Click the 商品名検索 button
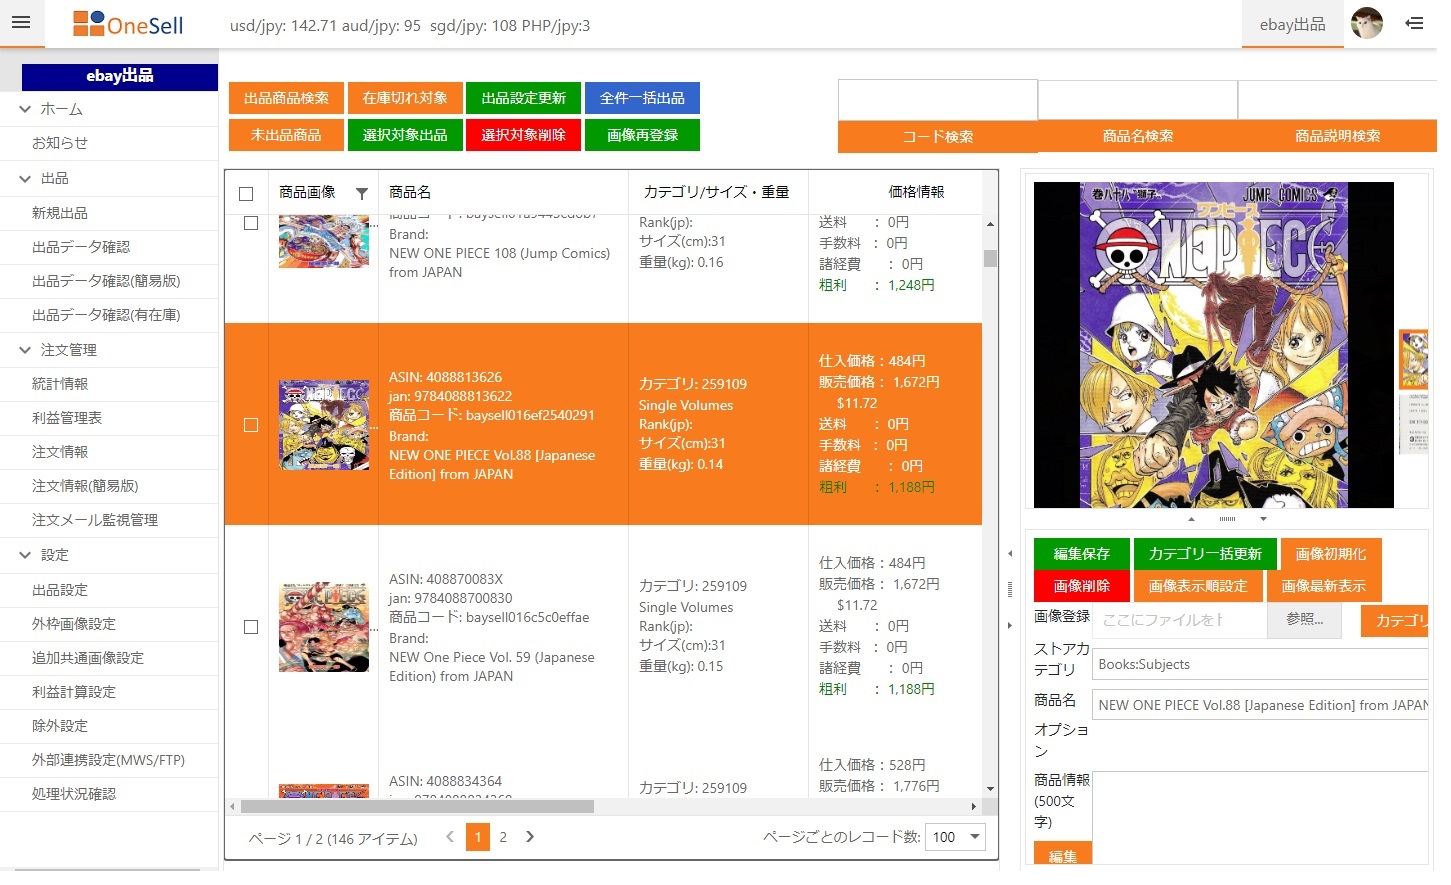1451x885 pixels. point(1138,137)
